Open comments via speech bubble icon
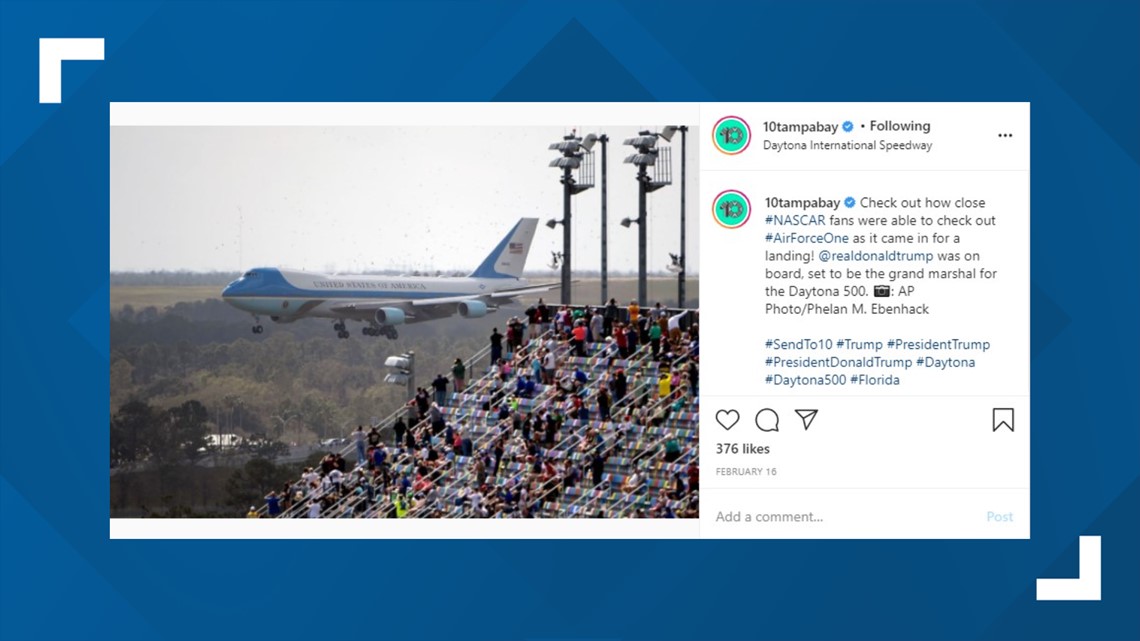Viewport: 1140px width, 641px height. [x=766, y=420]
